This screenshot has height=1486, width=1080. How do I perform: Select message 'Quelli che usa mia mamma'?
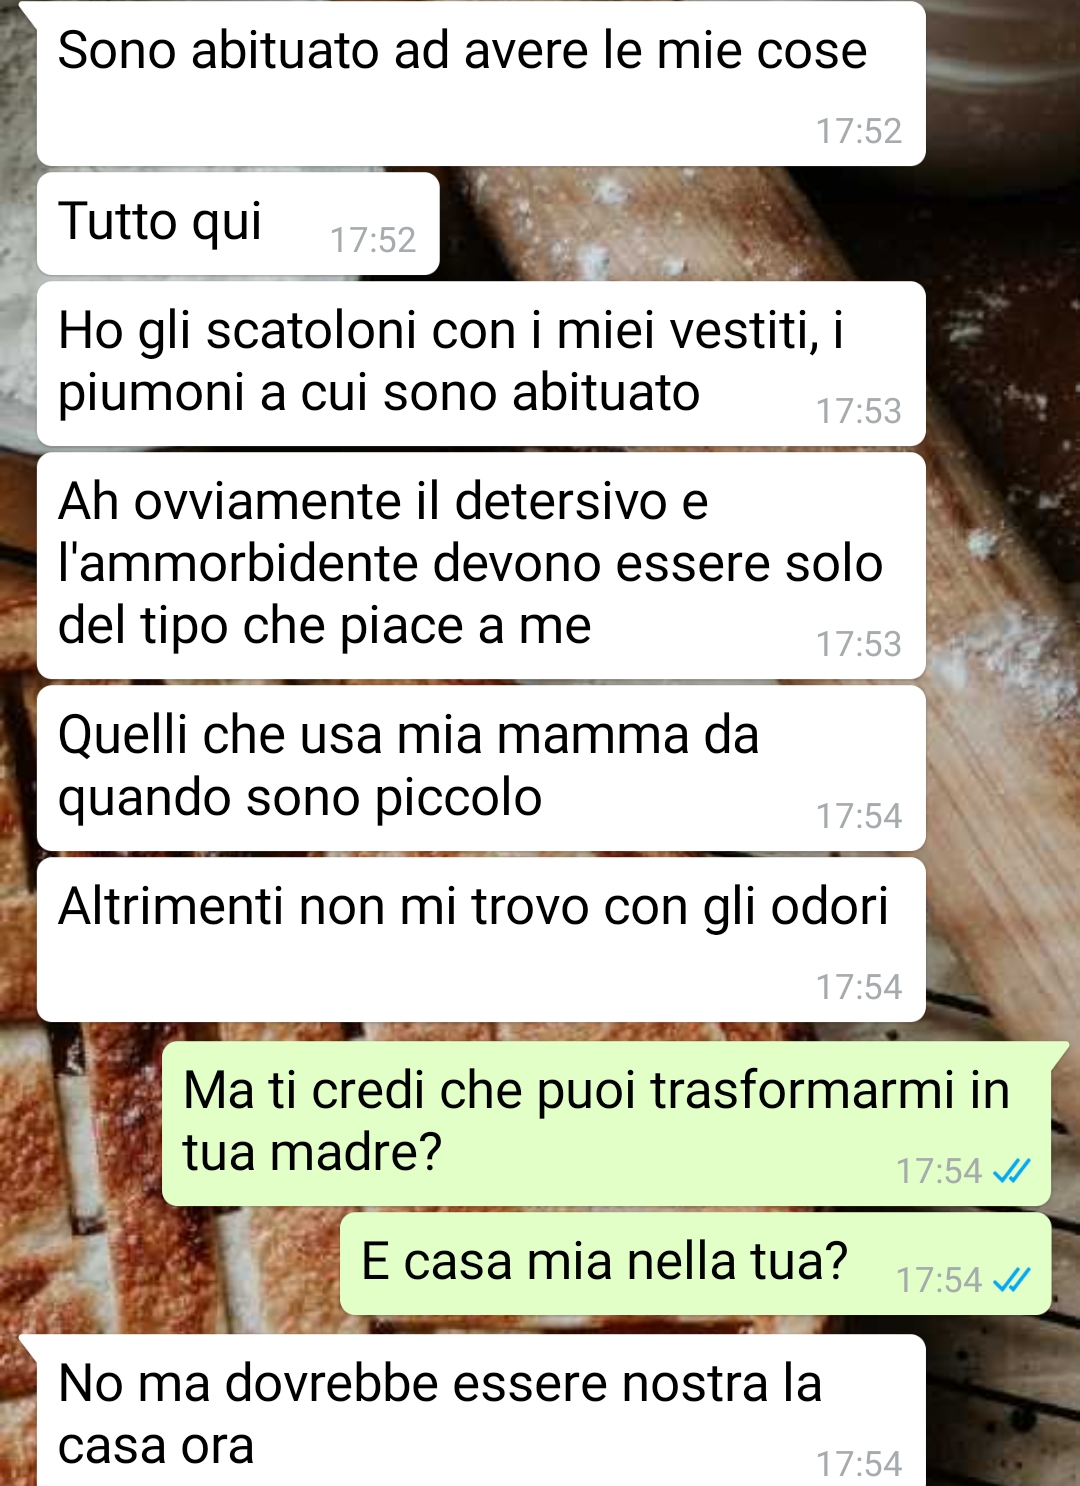[481, 768]
